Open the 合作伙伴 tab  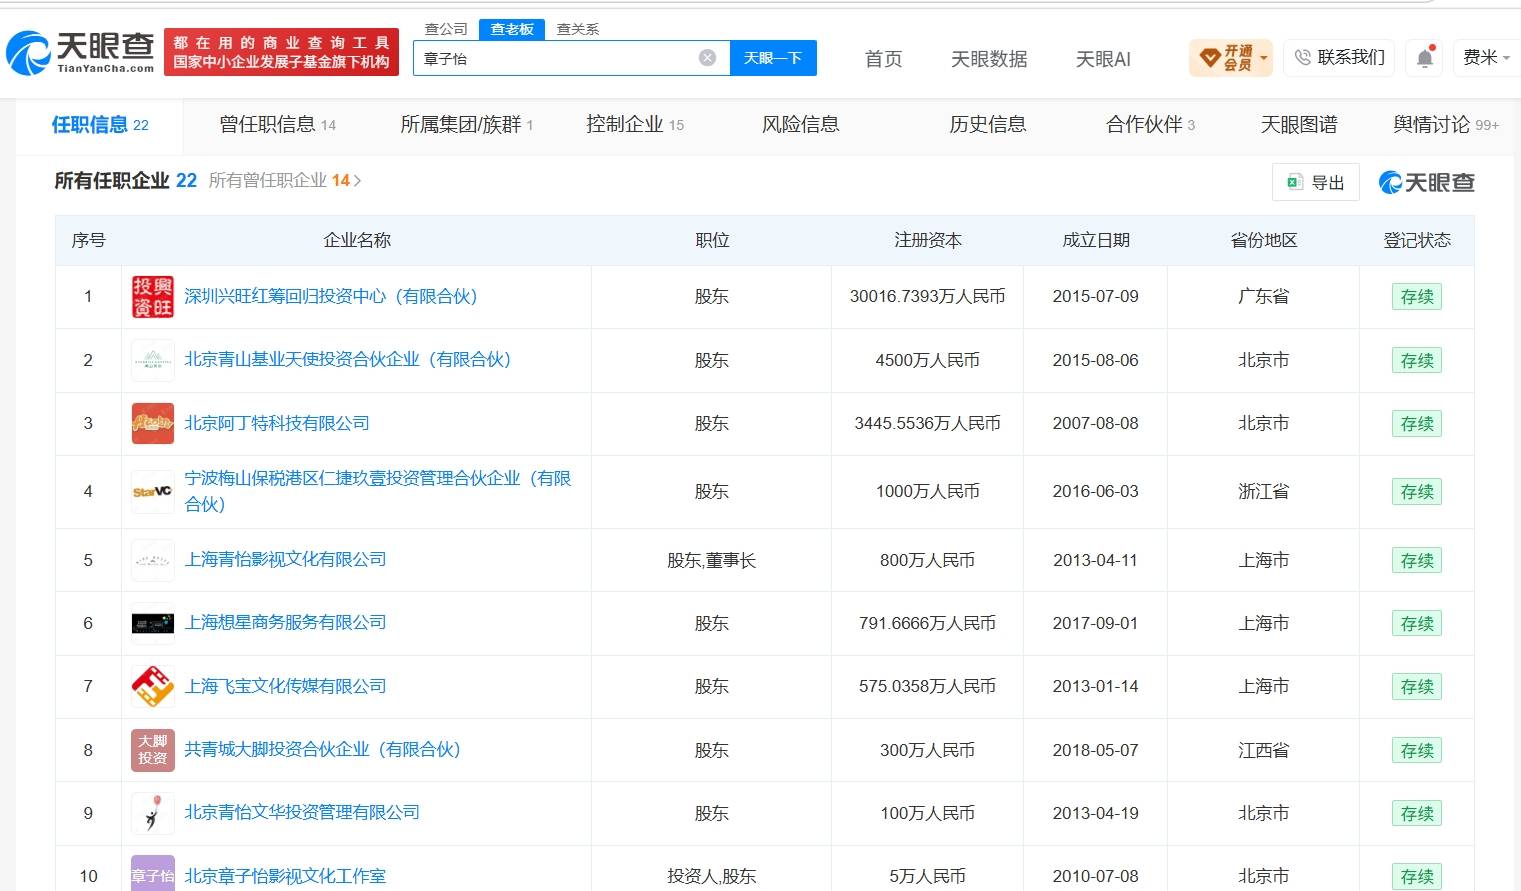[x=1151, y=125]
